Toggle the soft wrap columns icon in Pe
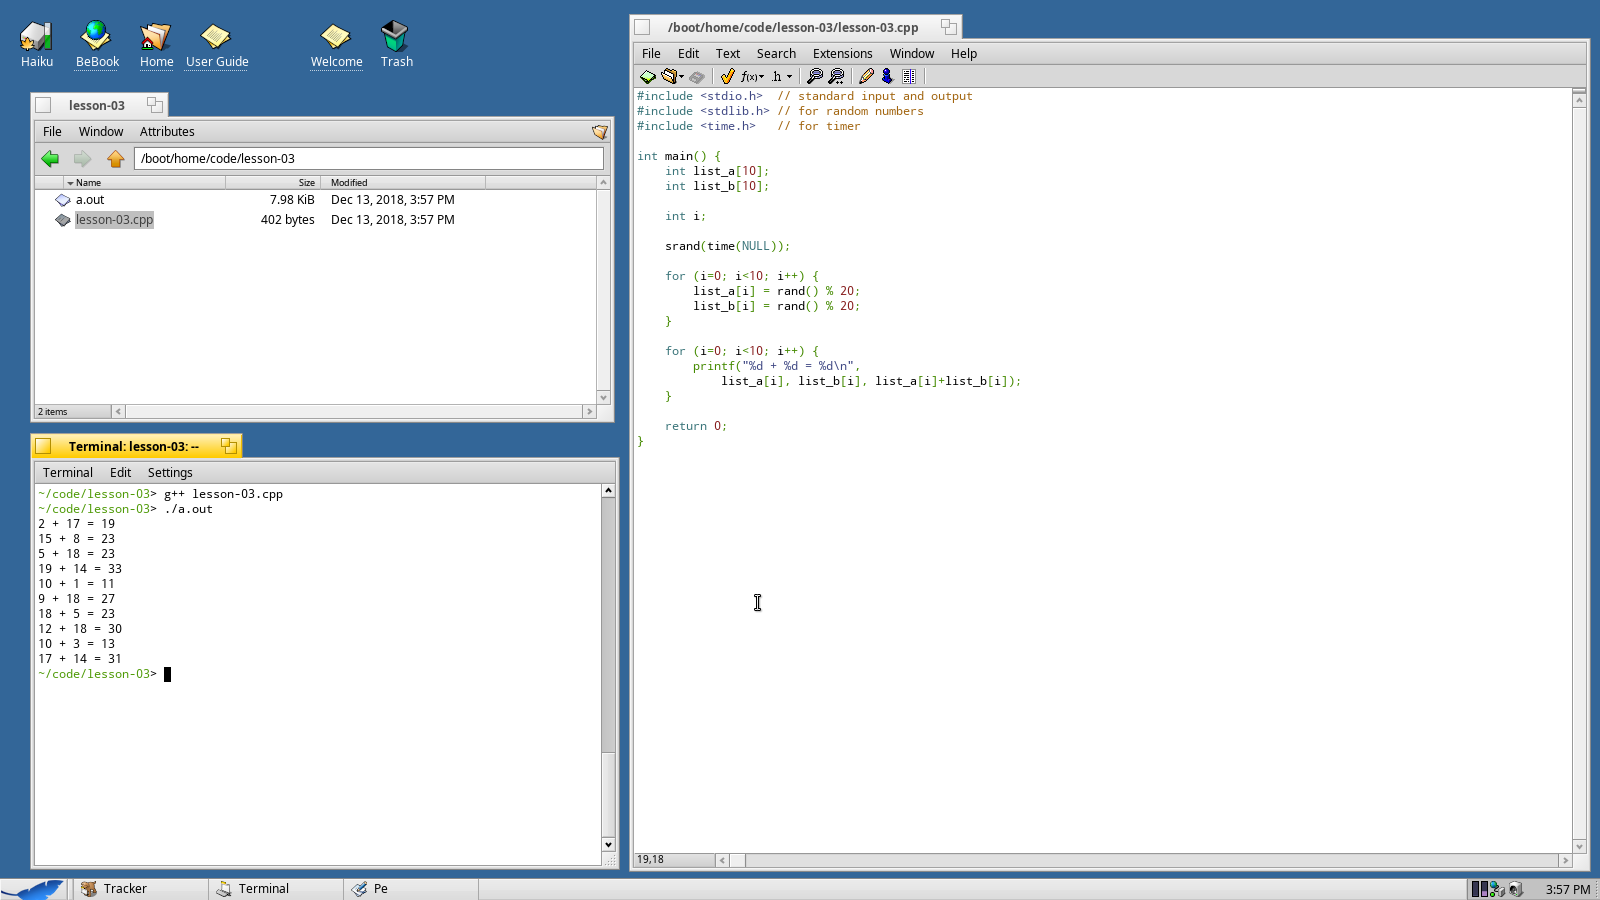Viewport: 1600px width, 900px height. [x=908, y=76]
